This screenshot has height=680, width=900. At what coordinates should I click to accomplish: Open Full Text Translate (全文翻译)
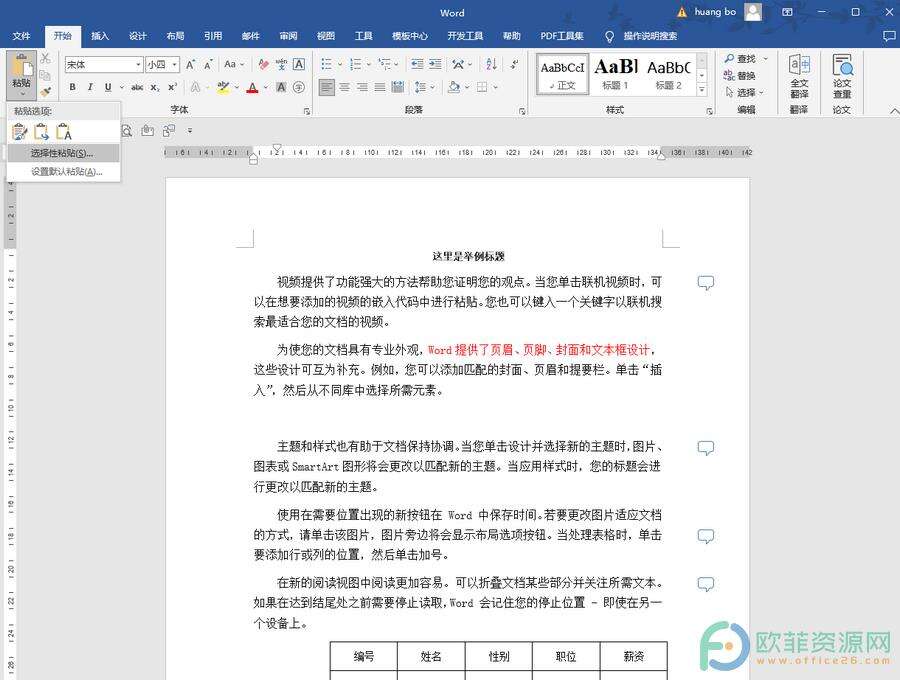(x=799, y=77)
